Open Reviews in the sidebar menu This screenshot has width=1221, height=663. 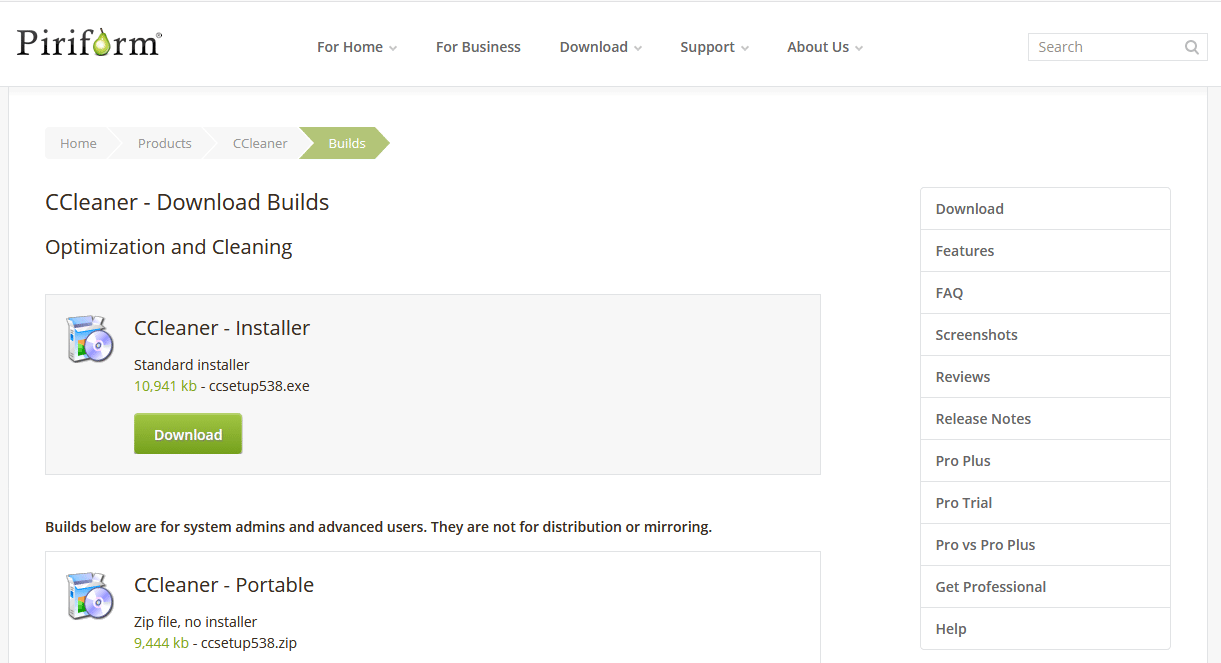[1045, 377]
